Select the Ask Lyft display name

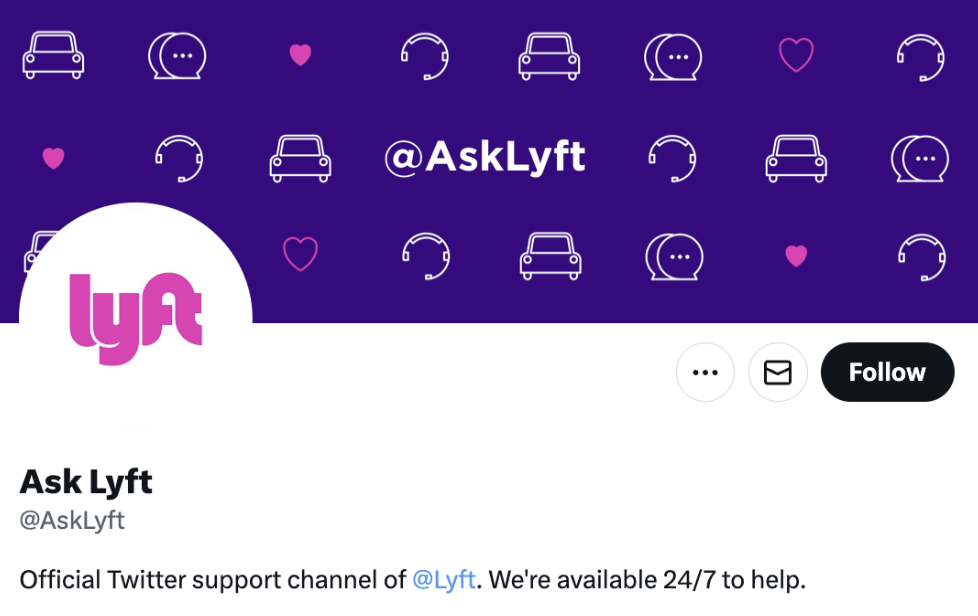[86, 481]
